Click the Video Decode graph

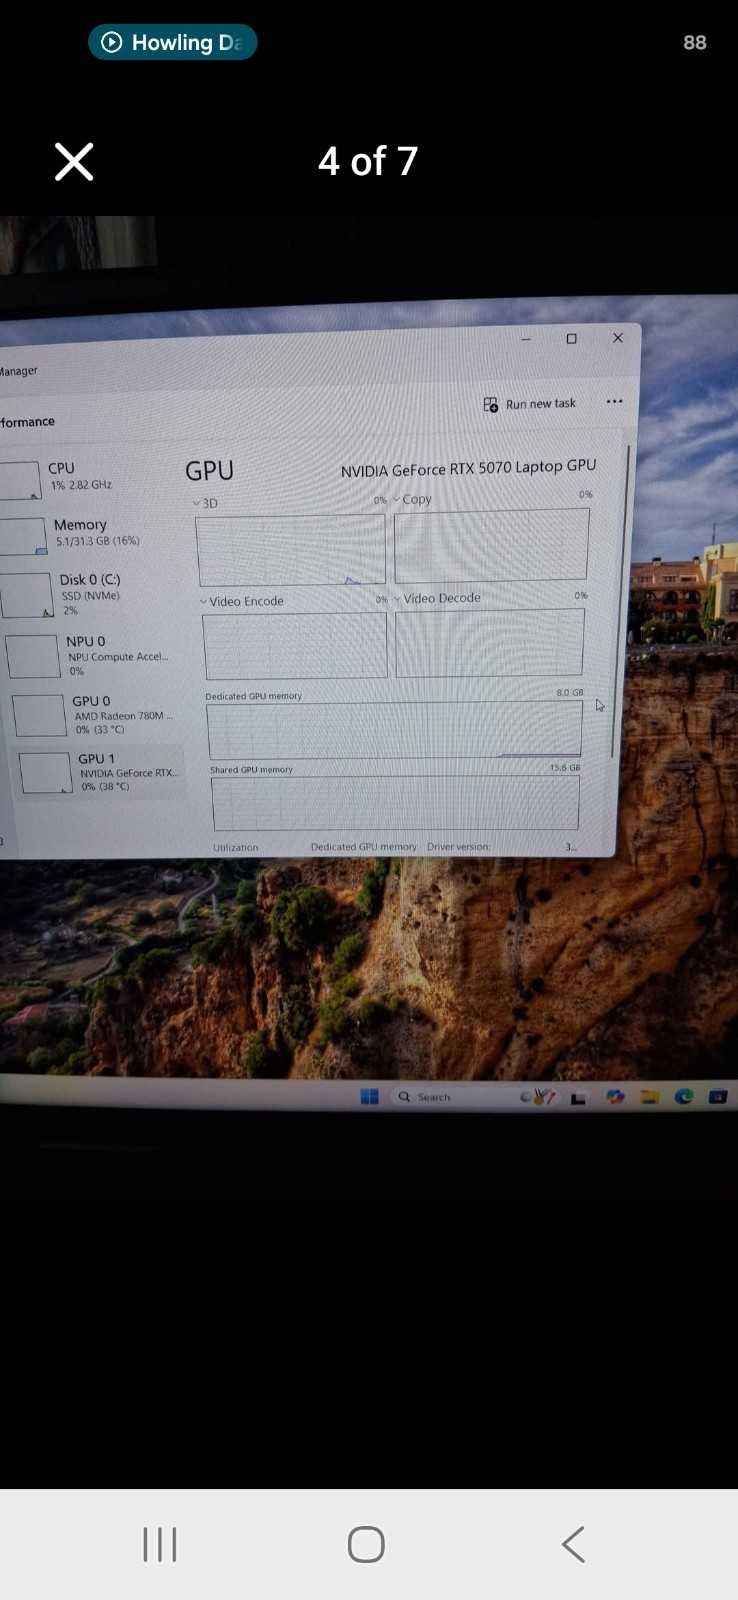coord(490,643)
